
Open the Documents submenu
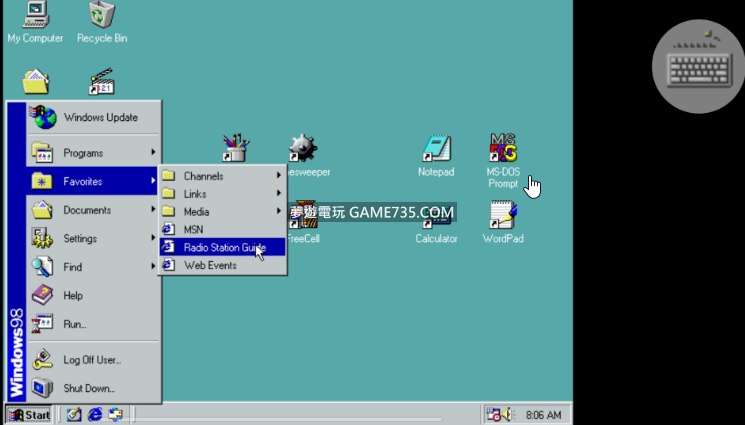[x=94, y=210]
